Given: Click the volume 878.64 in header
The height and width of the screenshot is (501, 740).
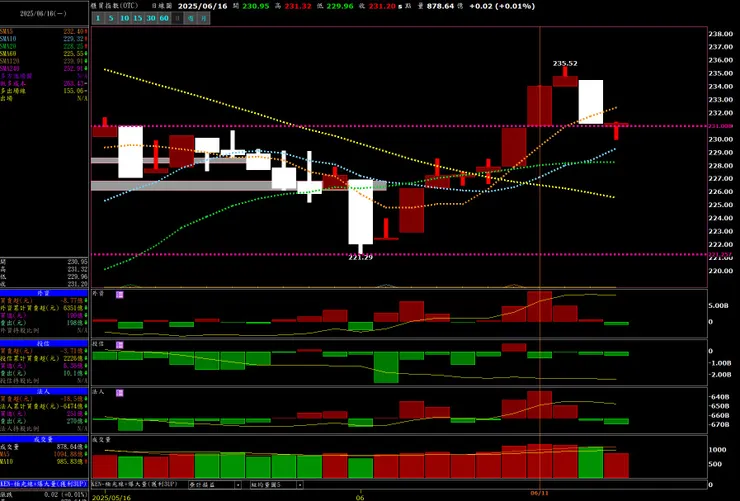Looking at the screenshot, I should click(x=440, y=6).
